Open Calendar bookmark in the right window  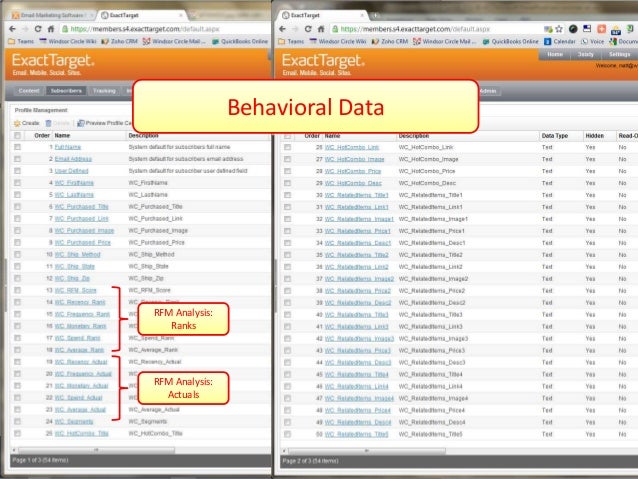(560, 42)
